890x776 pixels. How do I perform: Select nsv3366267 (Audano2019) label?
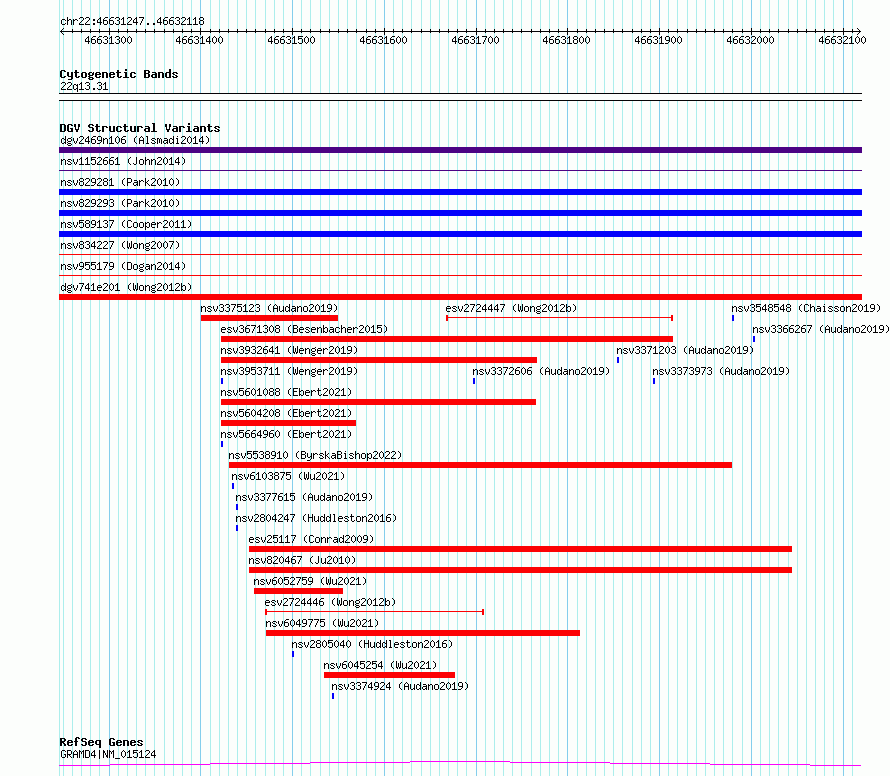pos(821,329)
